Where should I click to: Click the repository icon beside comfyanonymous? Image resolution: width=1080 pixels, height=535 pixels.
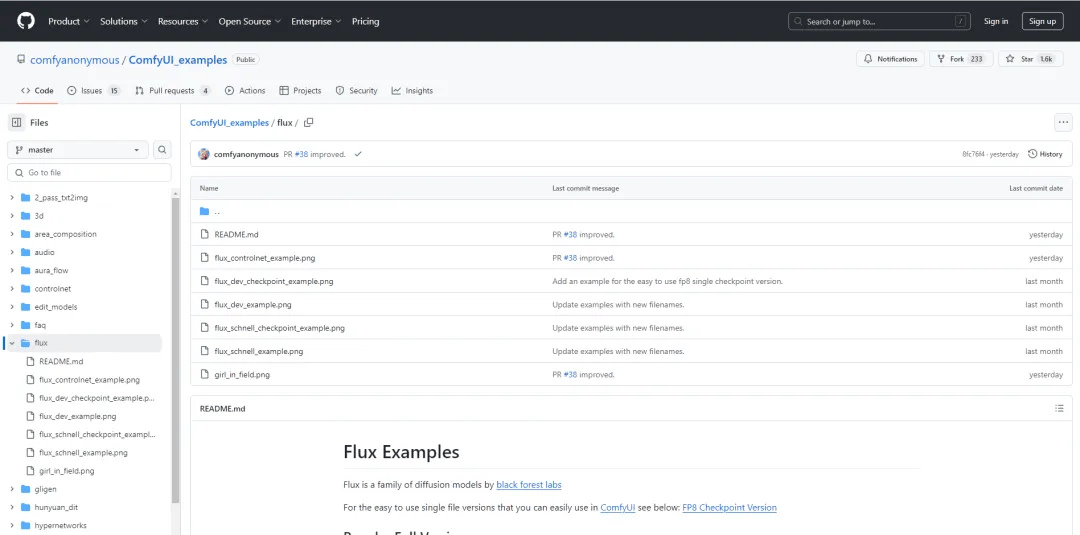(21, 60)
